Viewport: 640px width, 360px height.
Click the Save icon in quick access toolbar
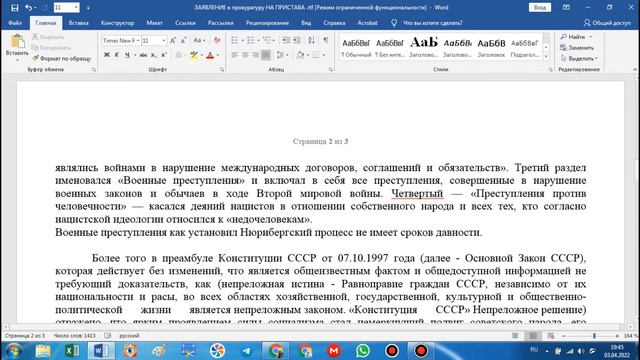pos(15,8)
